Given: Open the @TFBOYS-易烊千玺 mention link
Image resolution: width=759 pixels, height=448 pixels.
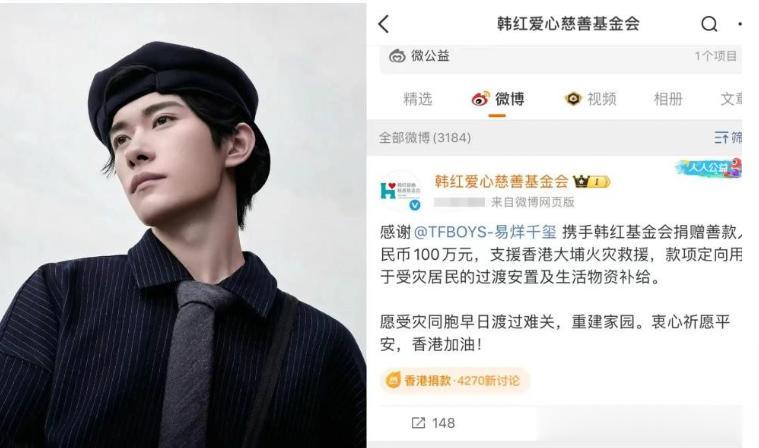Looking at the screenshot, I should 486,232.
